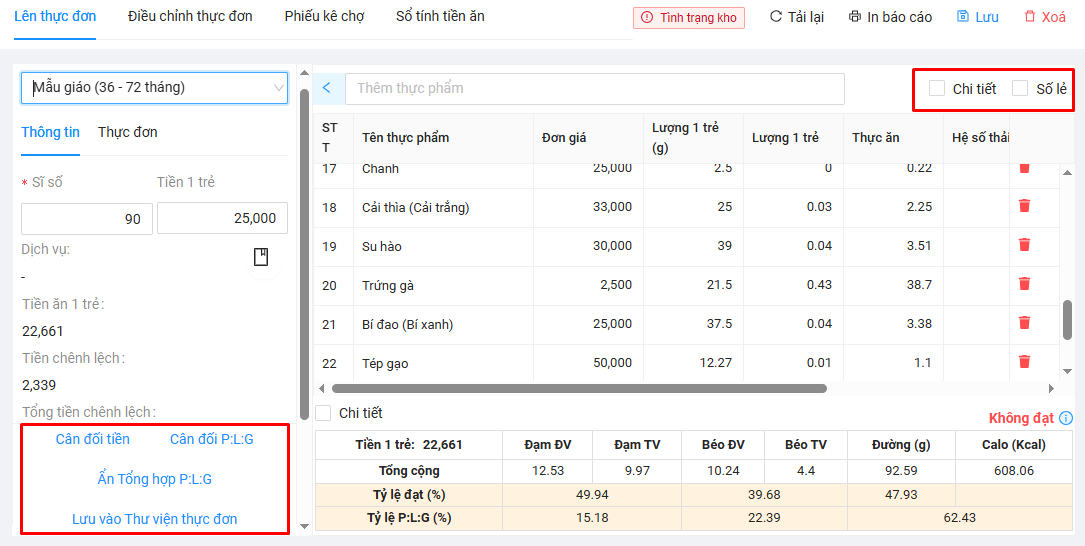Viewport: 1085px width, 546px height.
Task: Enable the top Chi tiết checkbox
Action: (x=937, y=88)
